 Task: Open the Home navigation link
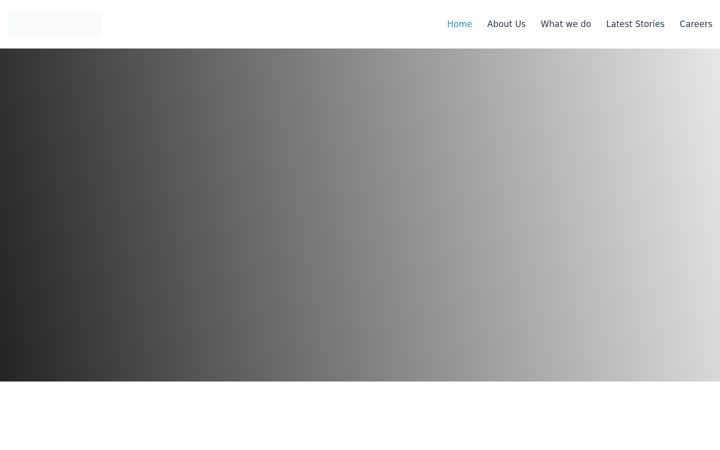(x=459, y=24)
